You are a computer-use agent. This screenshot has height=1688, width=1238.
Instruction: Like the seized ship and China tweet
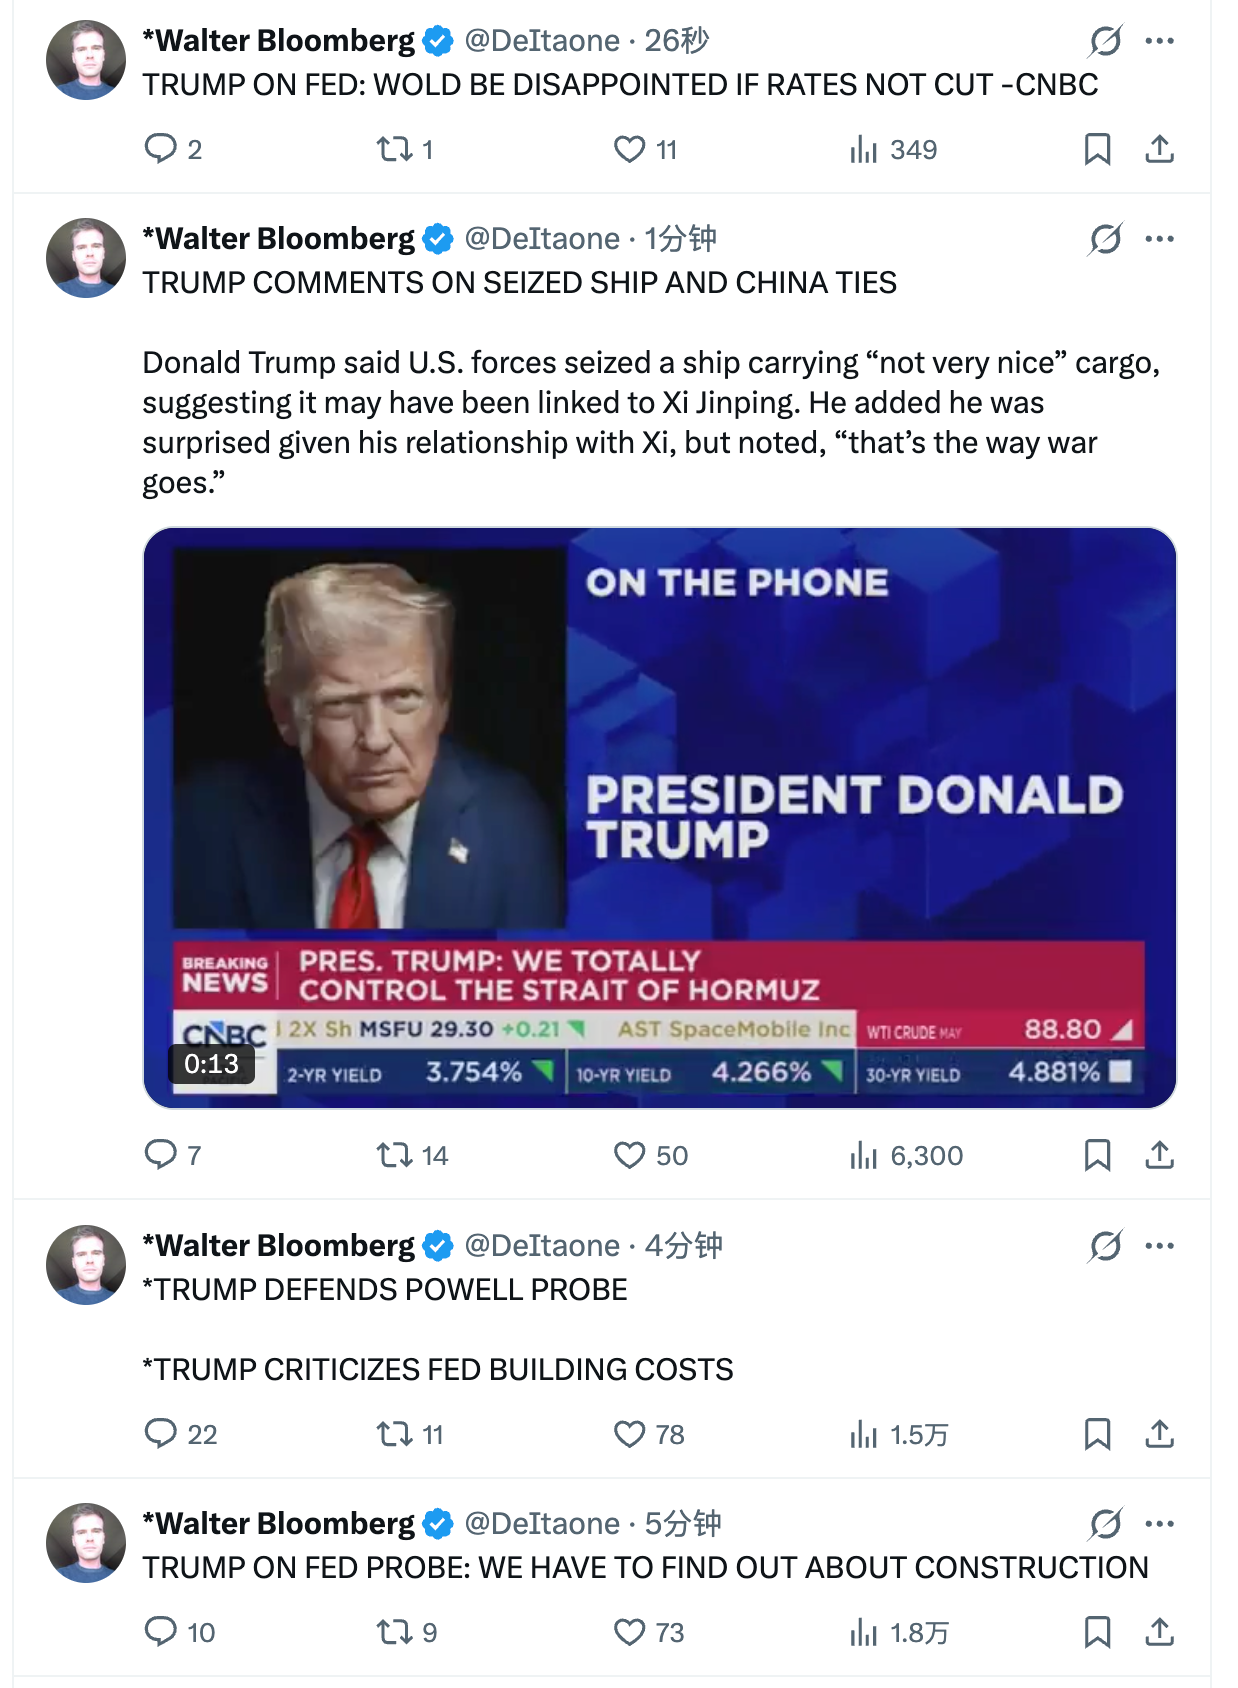click(629, 1155)
